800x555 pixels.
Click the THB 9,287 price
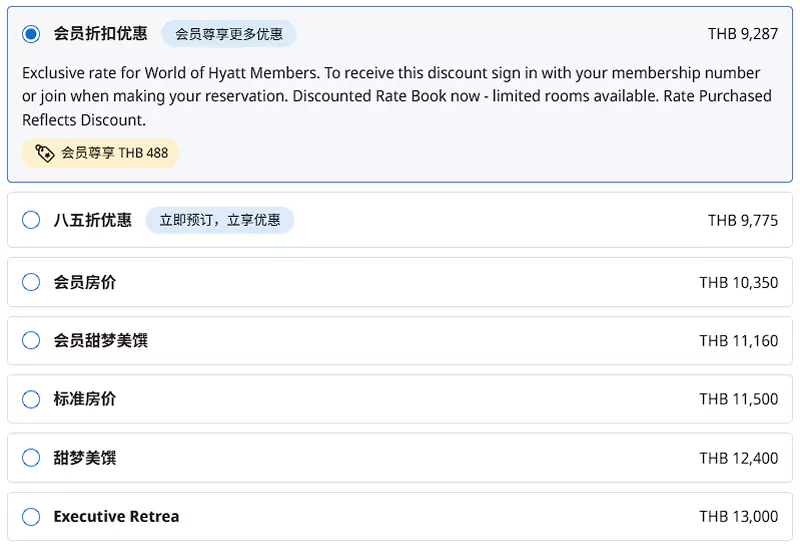(x=742, y=34)
